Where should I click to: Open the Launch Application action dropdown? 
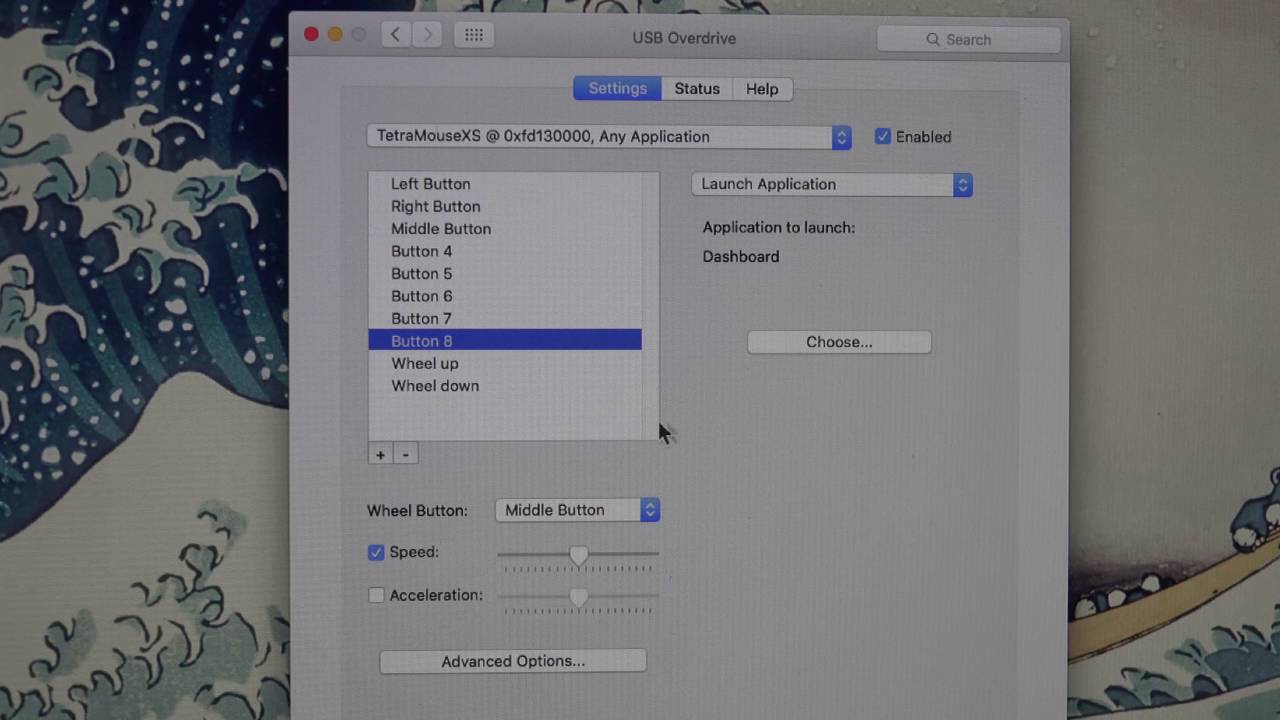832,184
